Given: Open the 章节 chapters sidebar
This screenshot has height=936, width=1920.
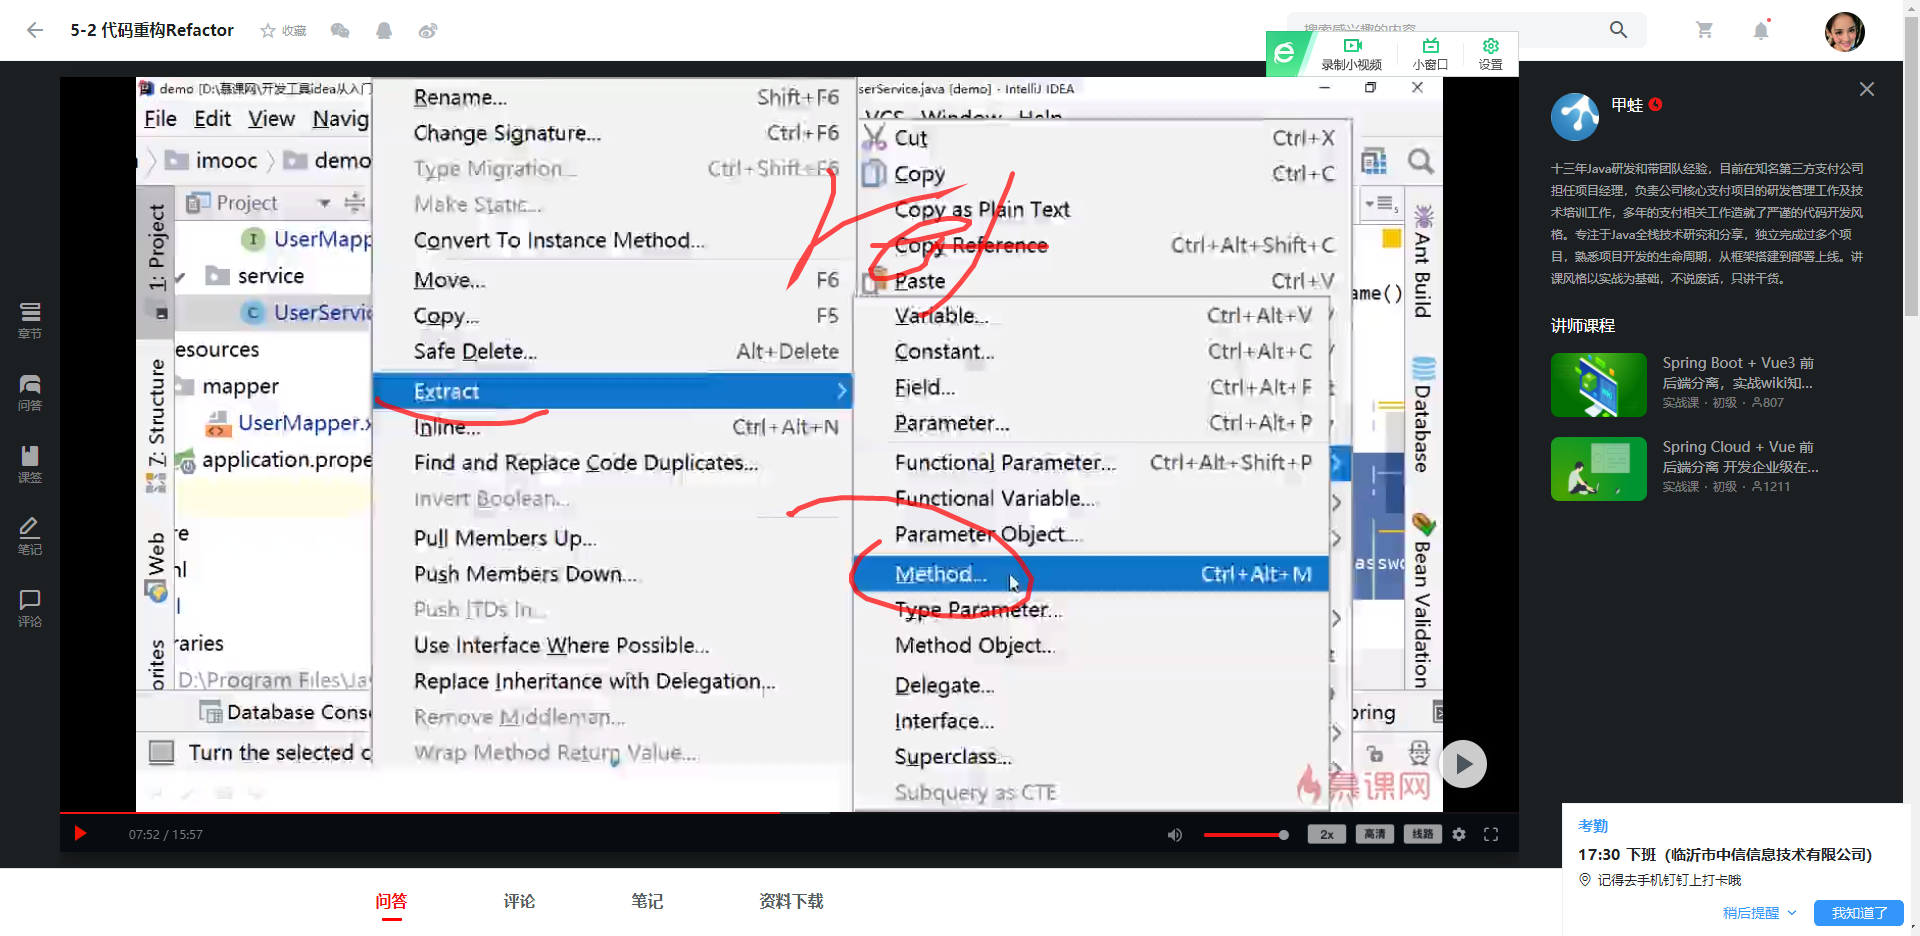Looking at the screenshot, I should coord(30,321).
